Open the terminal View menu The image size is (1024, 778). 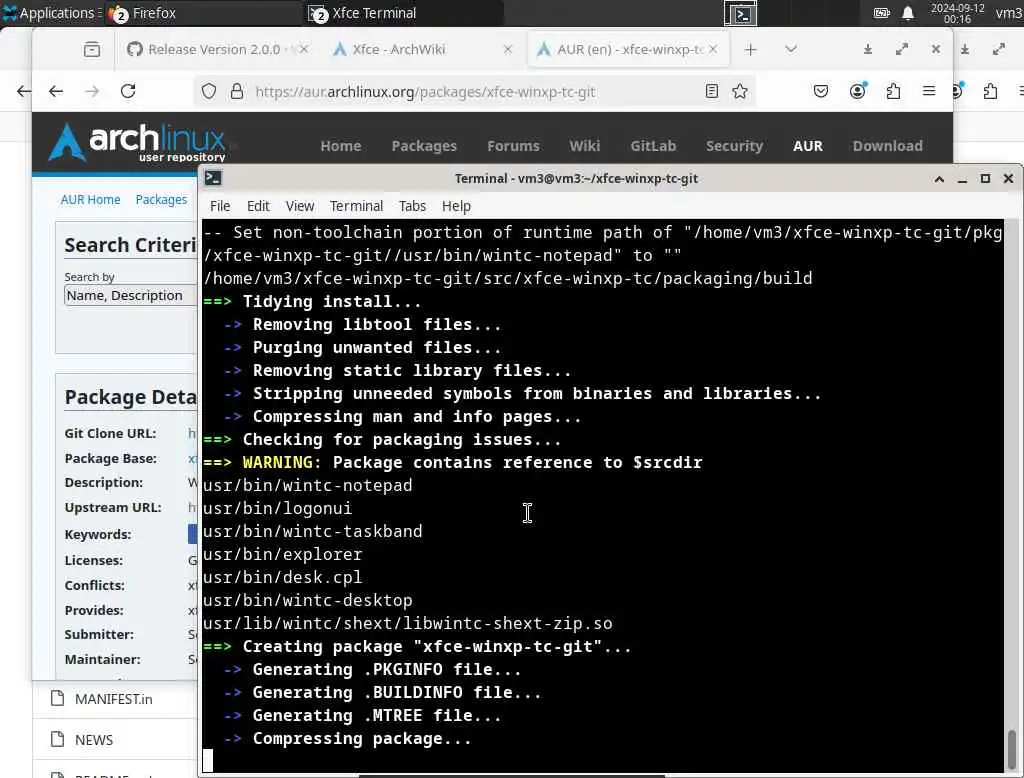coord(300,206)
